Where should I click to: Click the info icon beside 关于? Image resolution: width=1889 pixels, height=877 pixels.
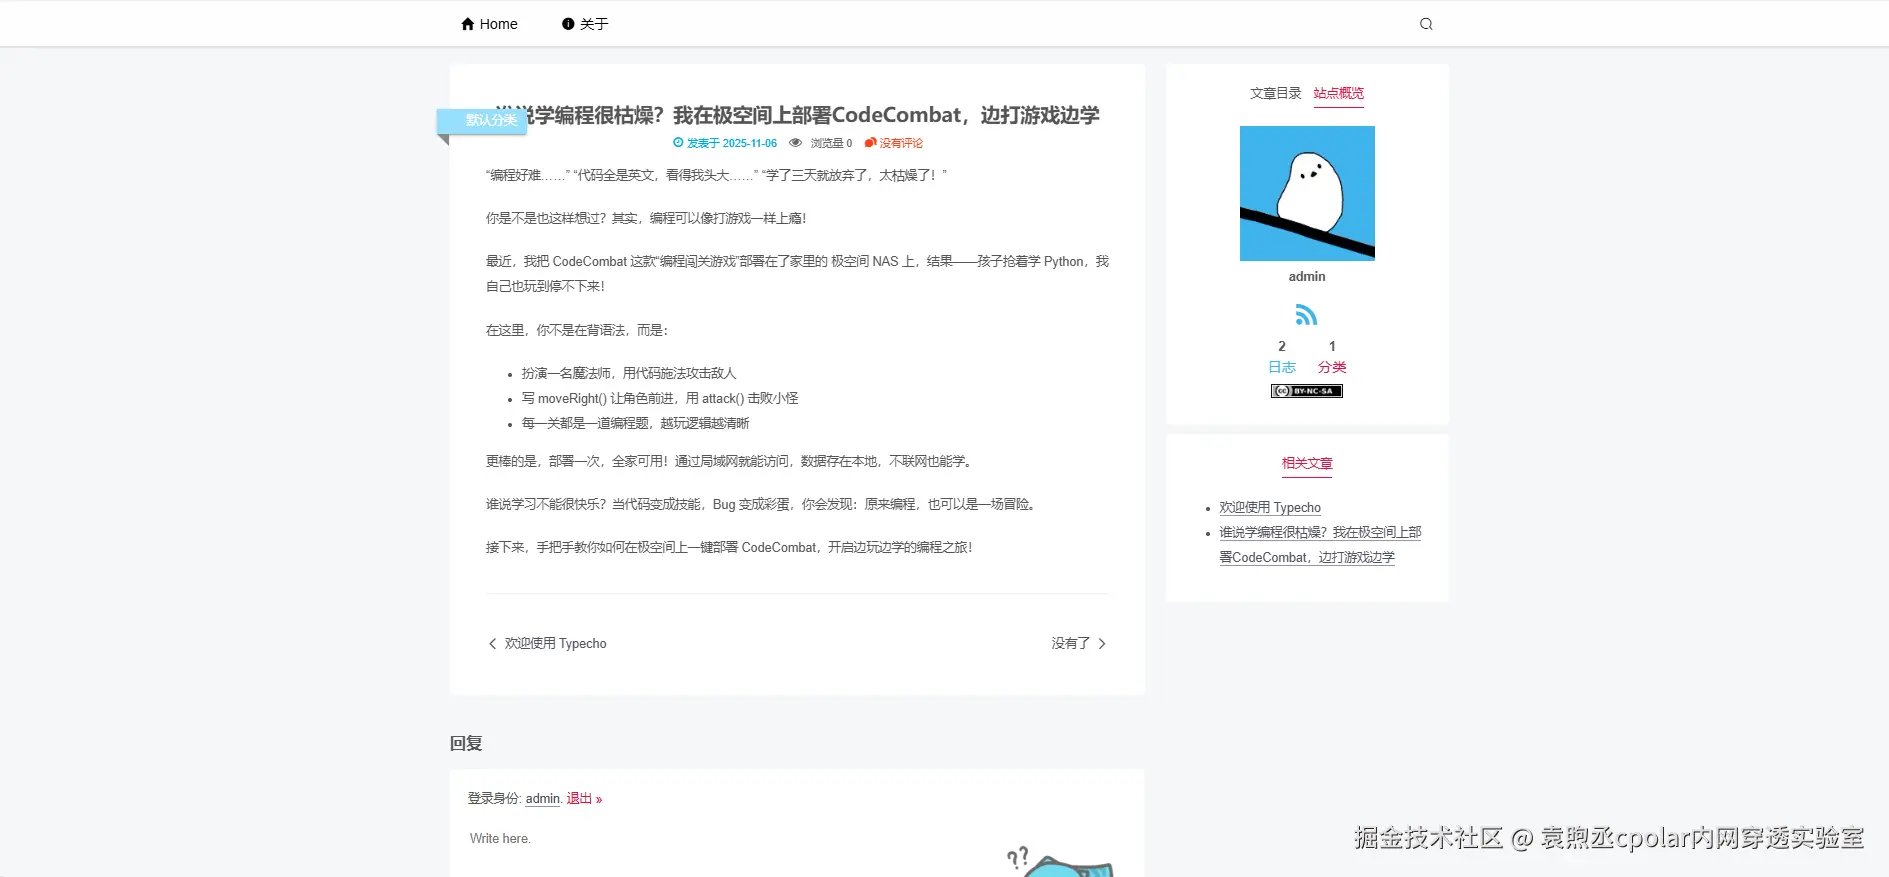[568, 24]
